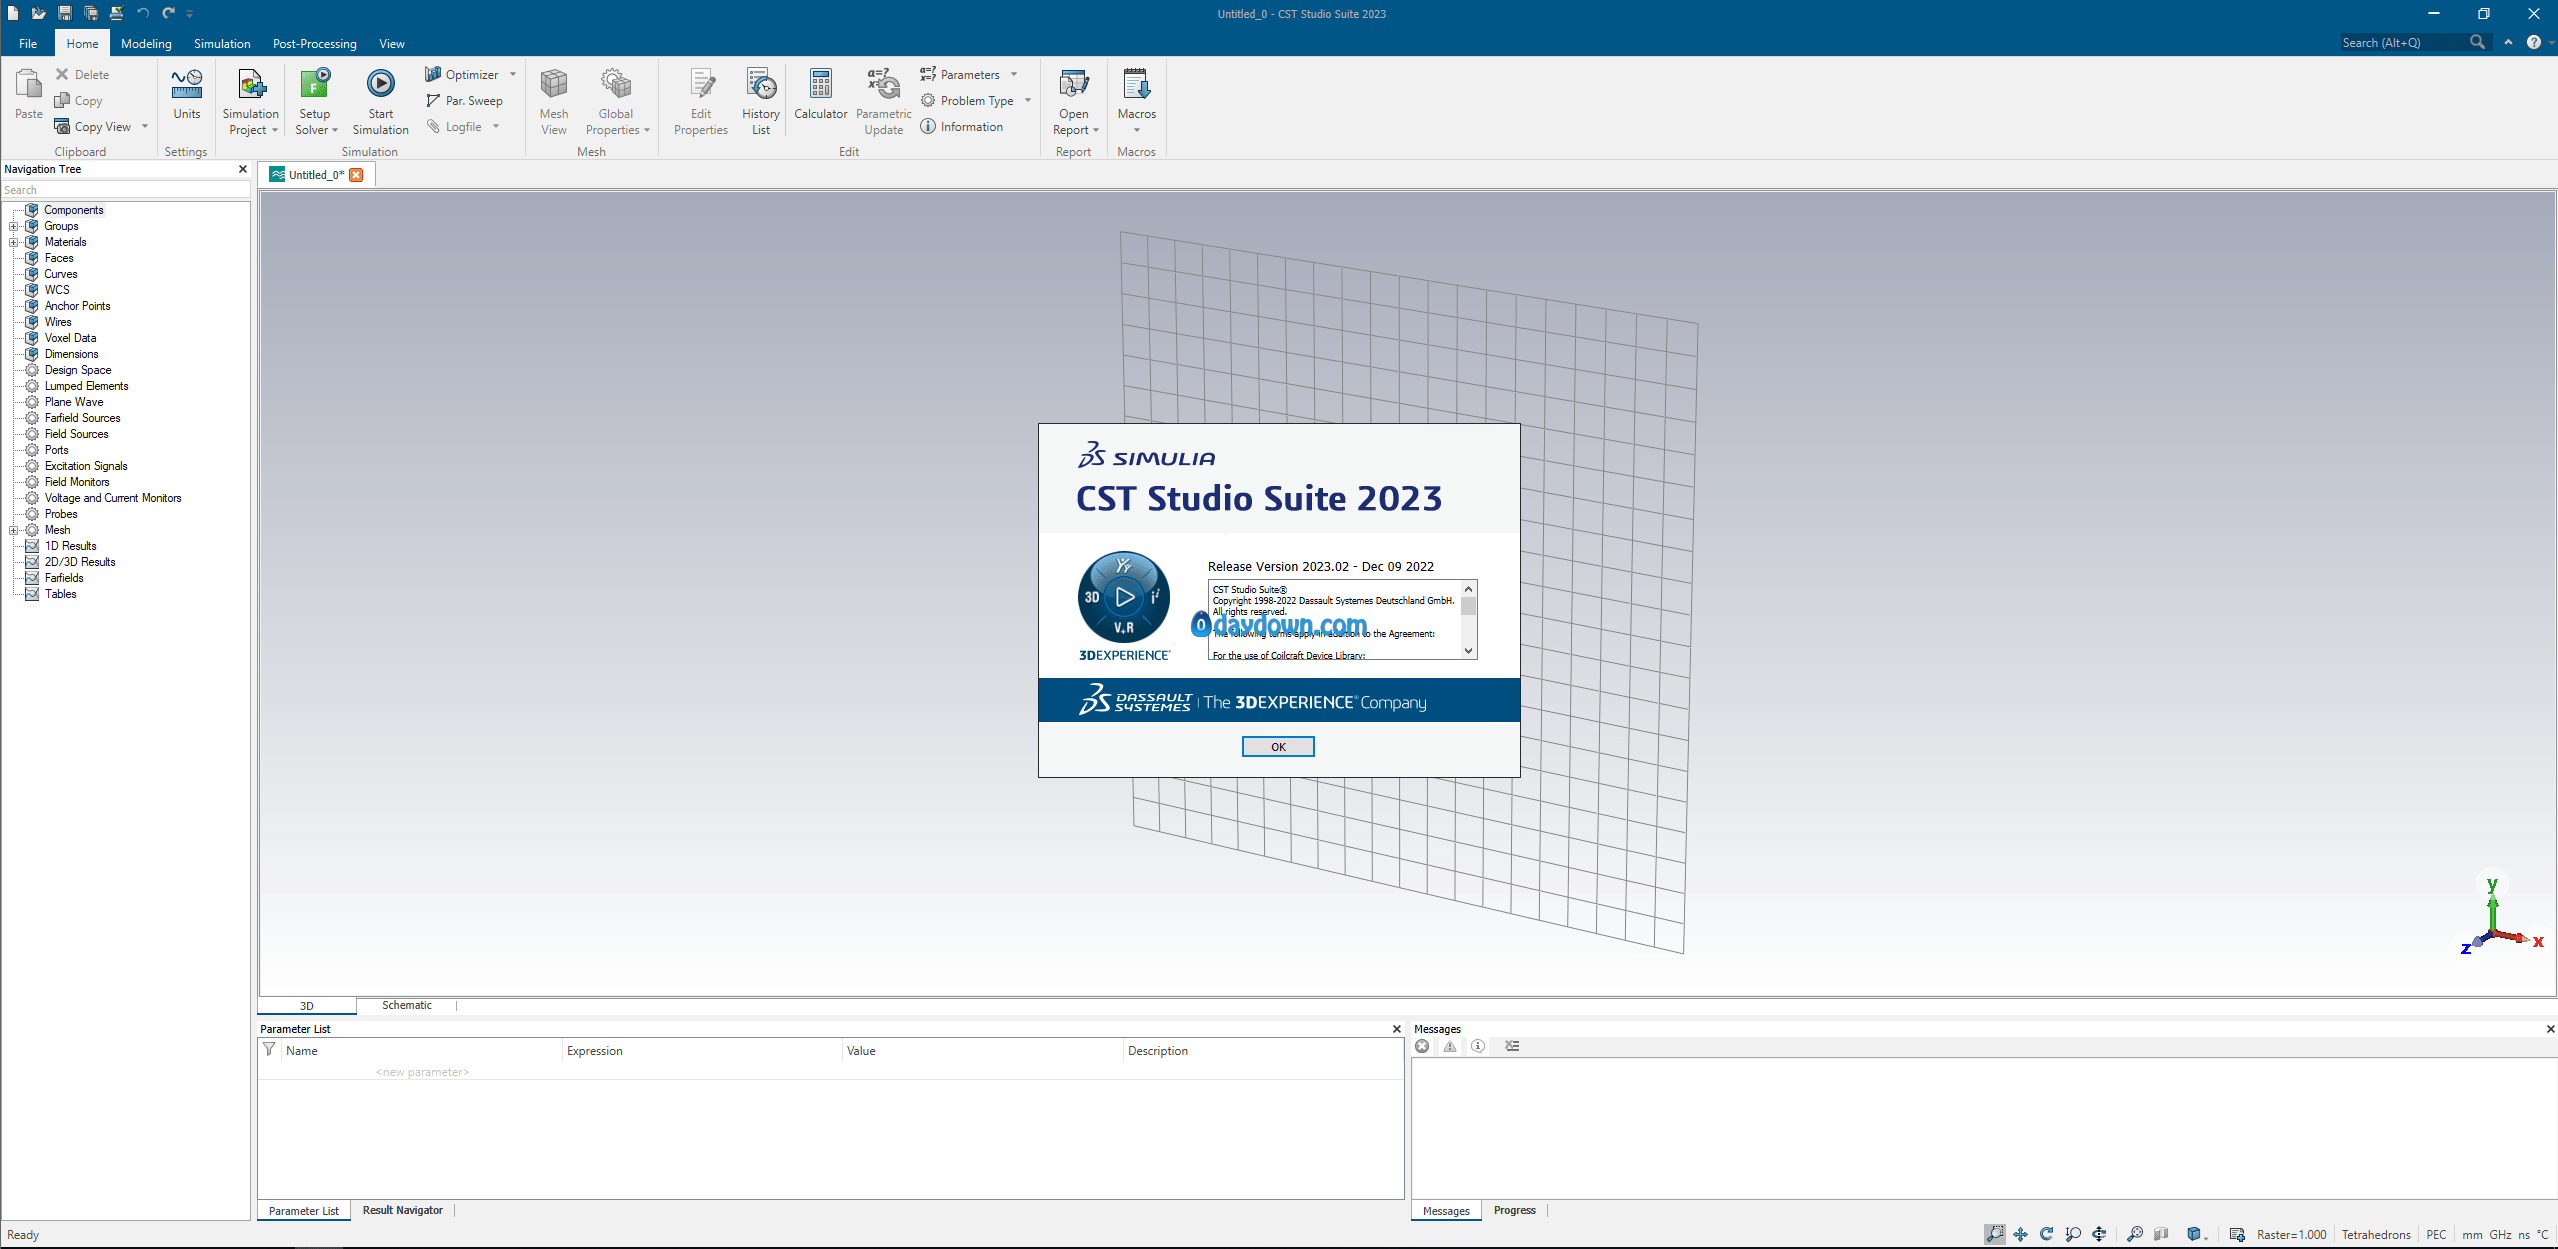2558x1249 pixels.
Task: Click OK in the About dialog
Action: 1277,747
